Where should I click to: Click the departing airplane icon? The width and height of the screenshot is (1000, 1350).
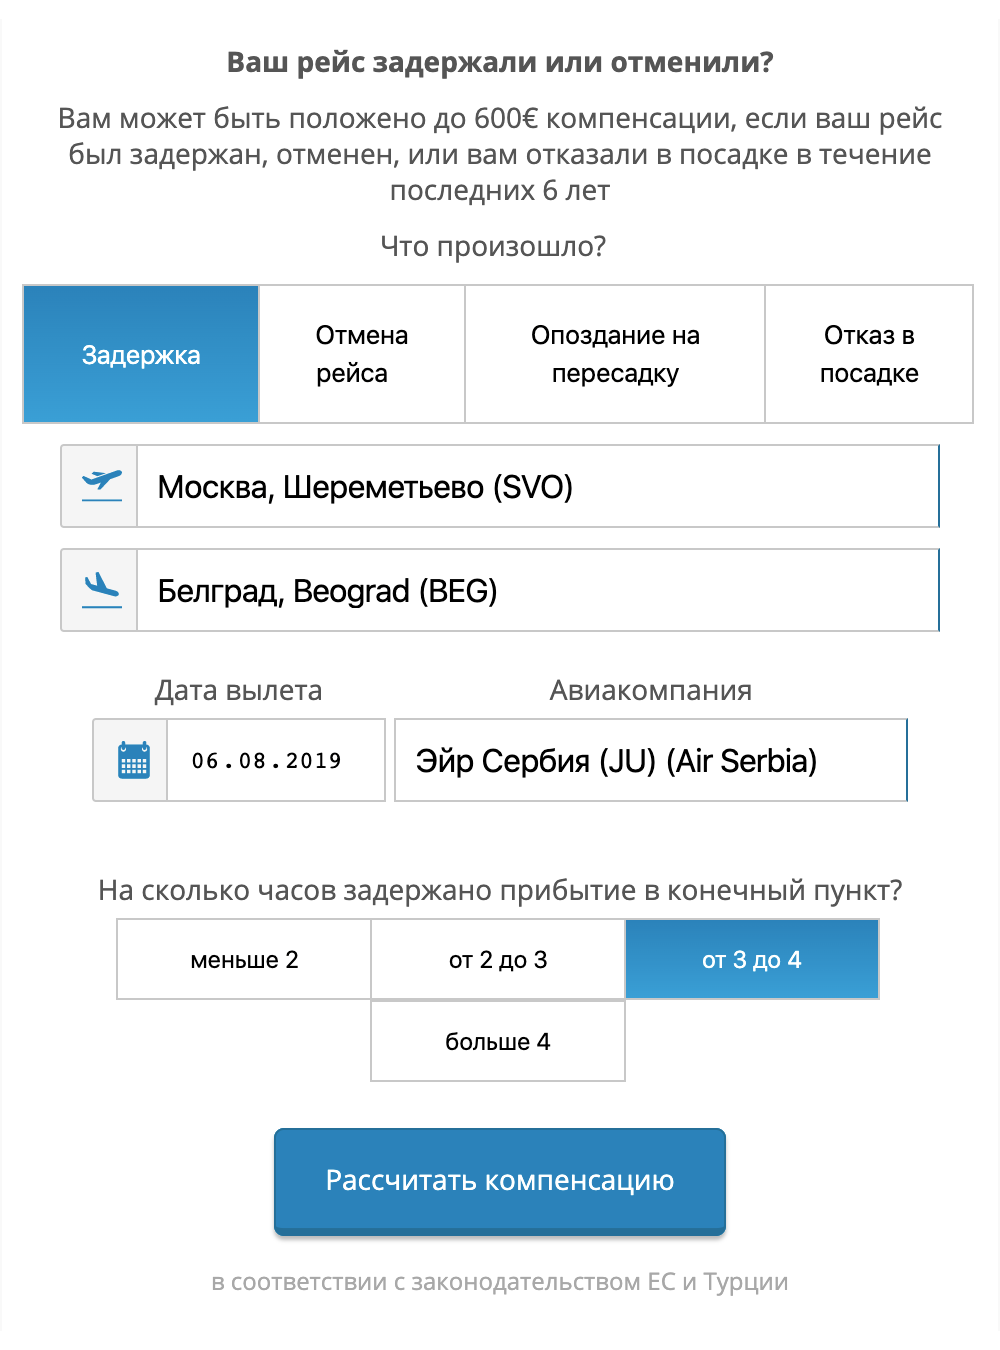pyautogui.click(x=101, y=486)
